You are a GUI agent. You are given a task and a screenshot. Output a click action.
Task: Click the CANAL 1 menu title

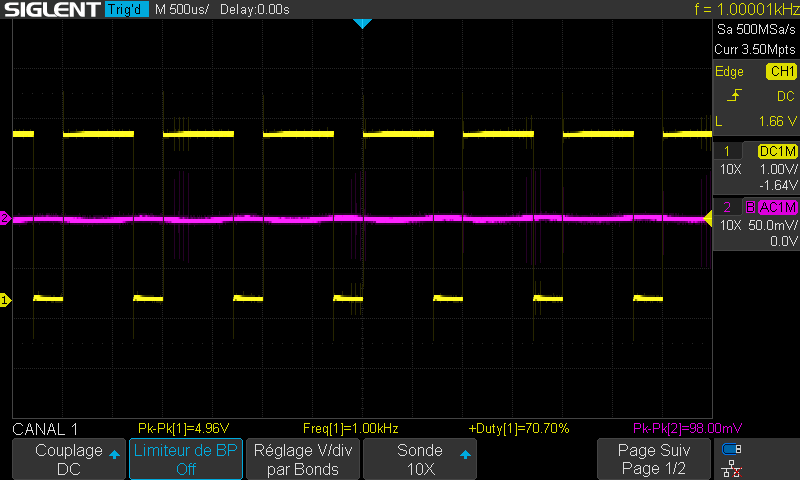point(45,429)
